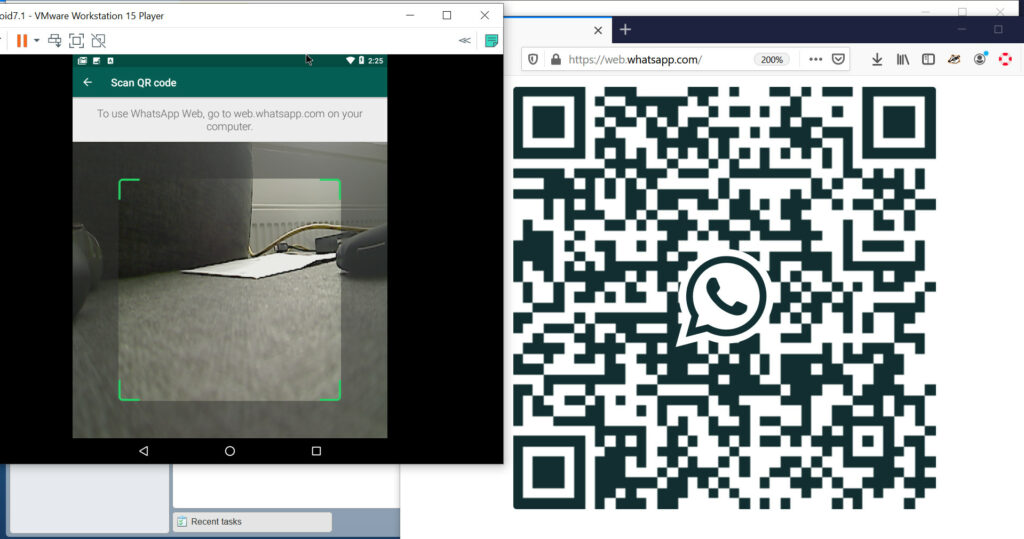Screen dimensions: 1024x539
Task: Click the Scan QR code title
Action: pyautogui.click(x=143, y=83)
